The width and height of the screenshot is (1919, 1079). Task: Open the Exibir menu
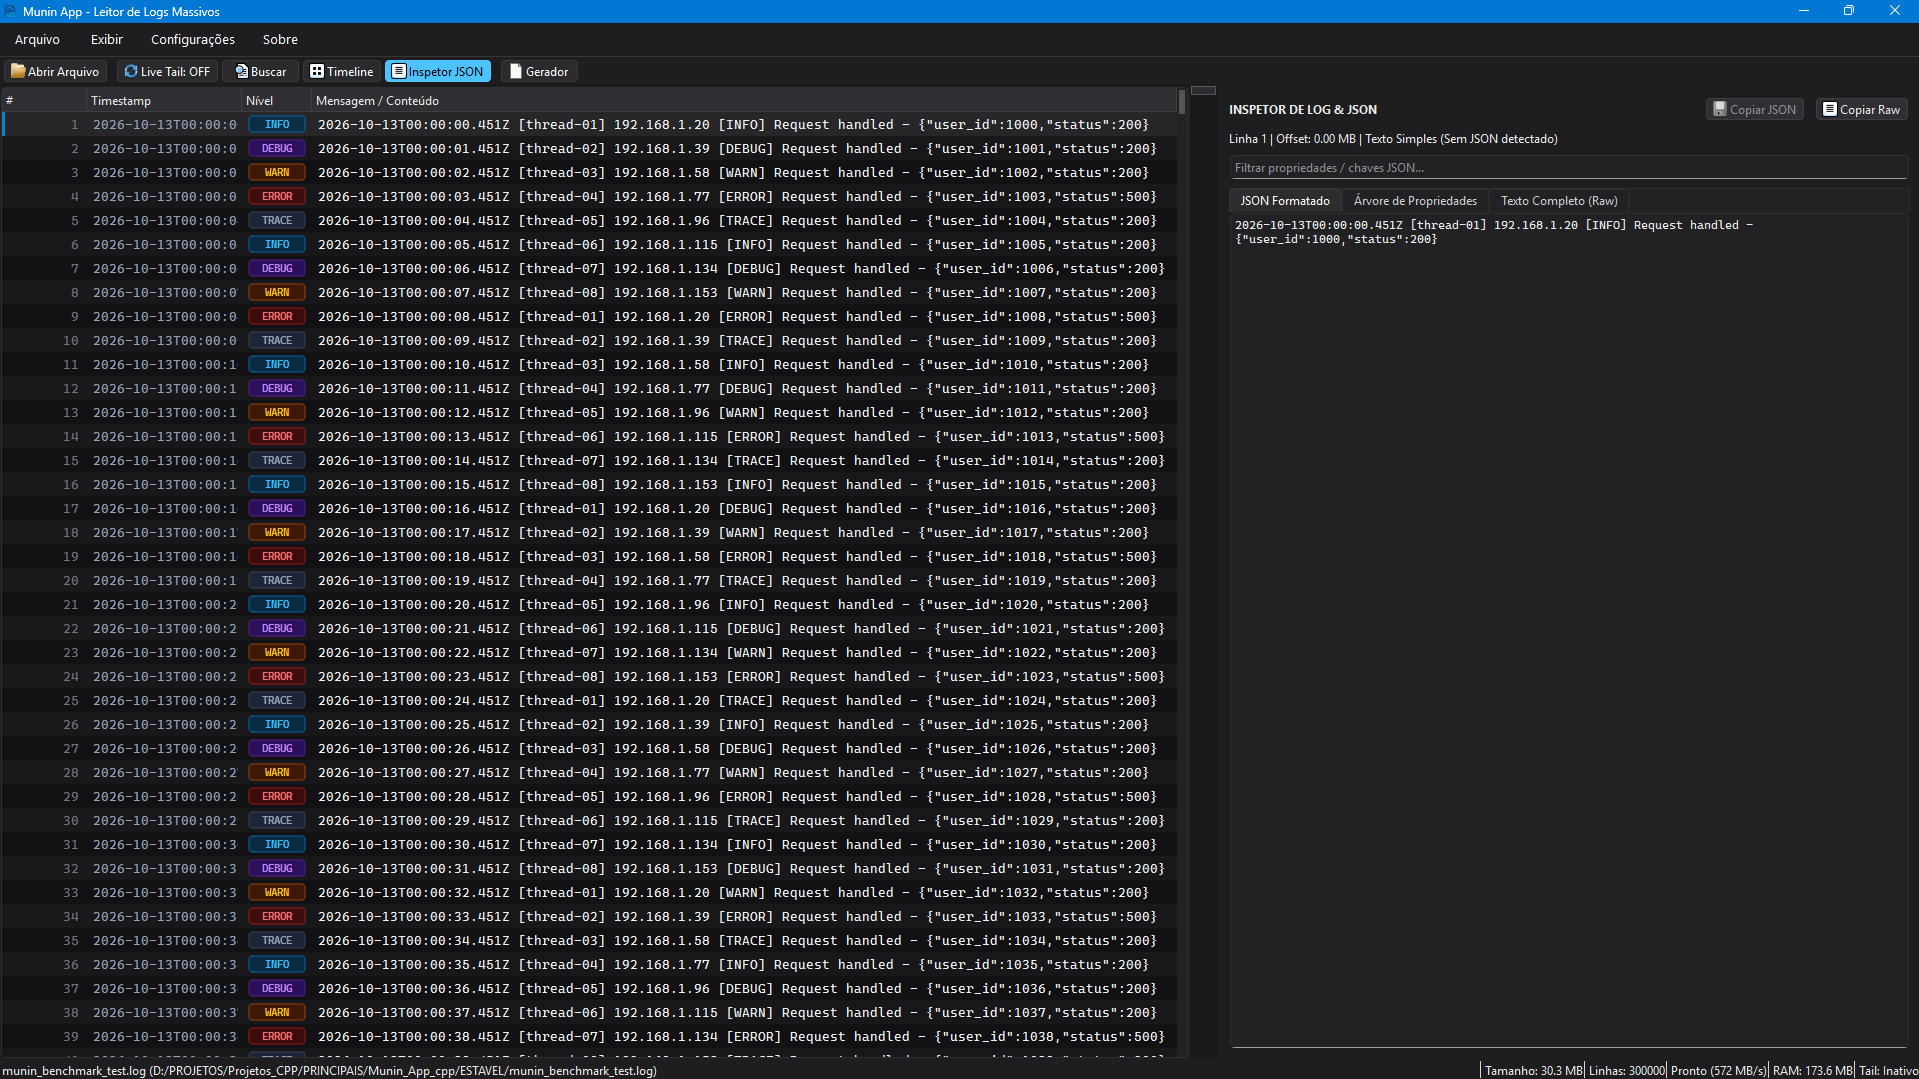(x=106, y=39)
